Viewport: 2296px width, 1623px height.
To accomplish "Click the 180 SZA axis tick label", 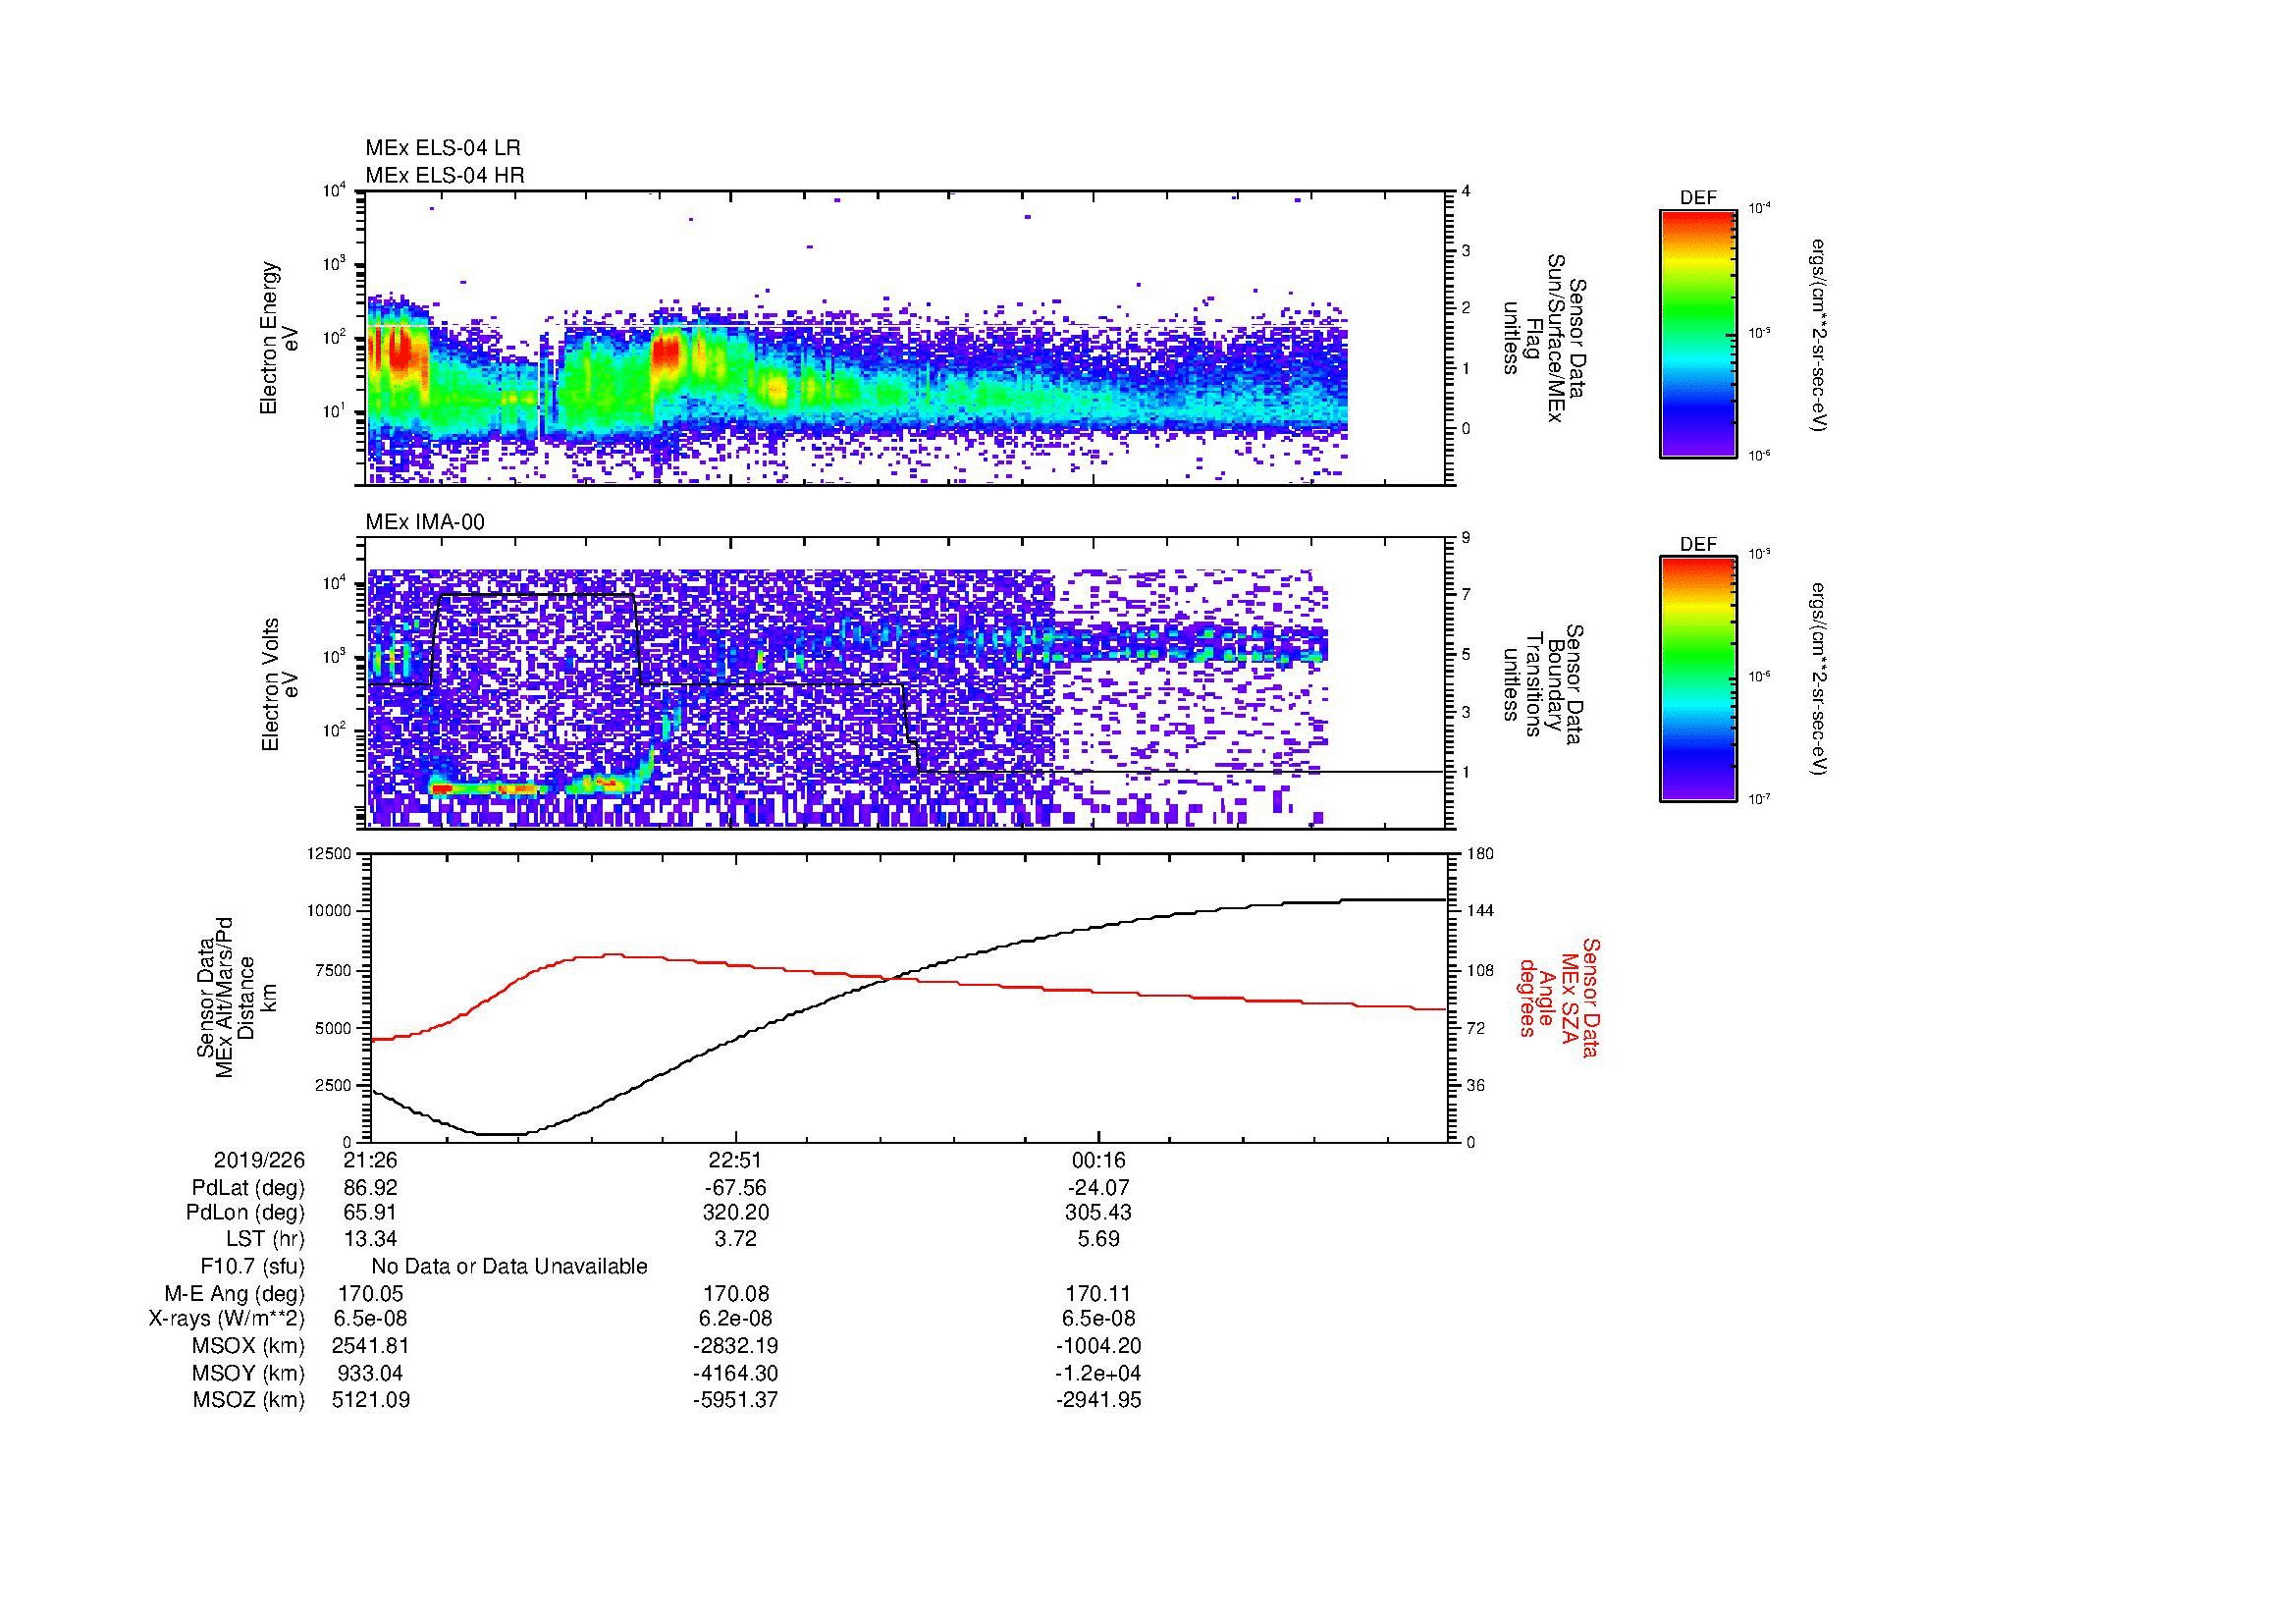I will coord(1480,854).
